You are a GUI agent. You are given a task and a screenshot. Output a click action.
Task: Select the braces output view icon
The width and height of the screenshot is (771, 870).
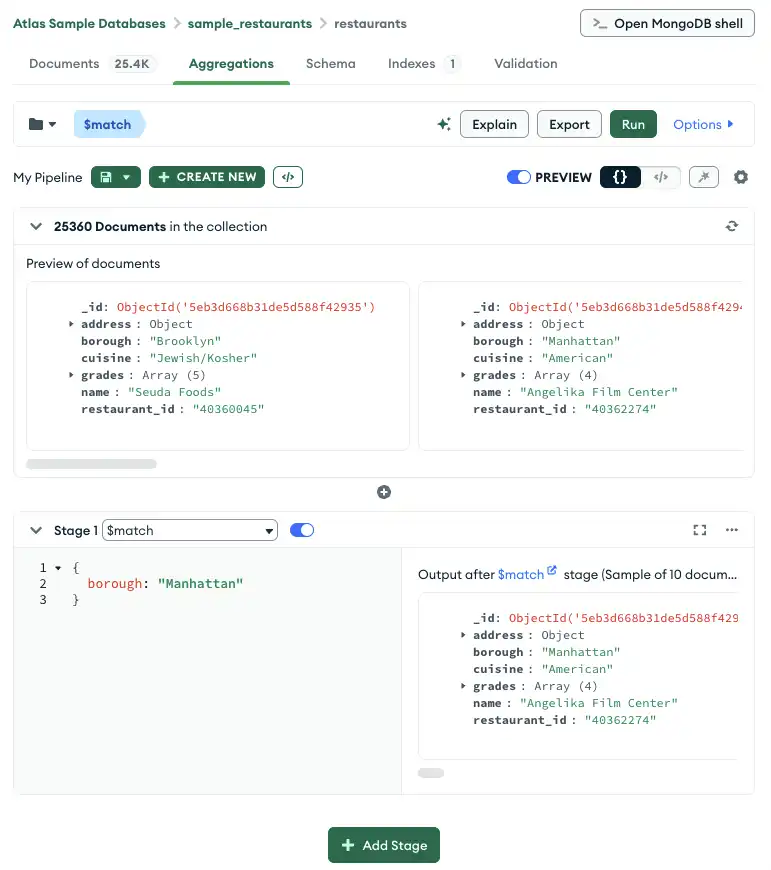pos(622,176)
